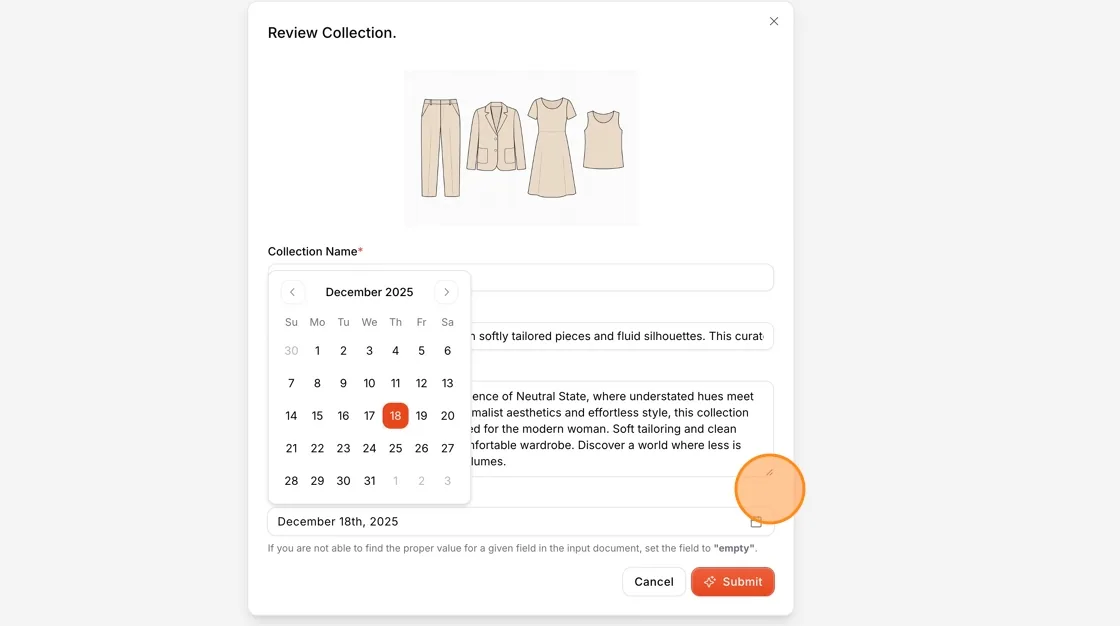Image resolution: width=1120 pixels, height=626 pixels.
Task: Pick December 29 on the calendar
Action: coord(317,481)
